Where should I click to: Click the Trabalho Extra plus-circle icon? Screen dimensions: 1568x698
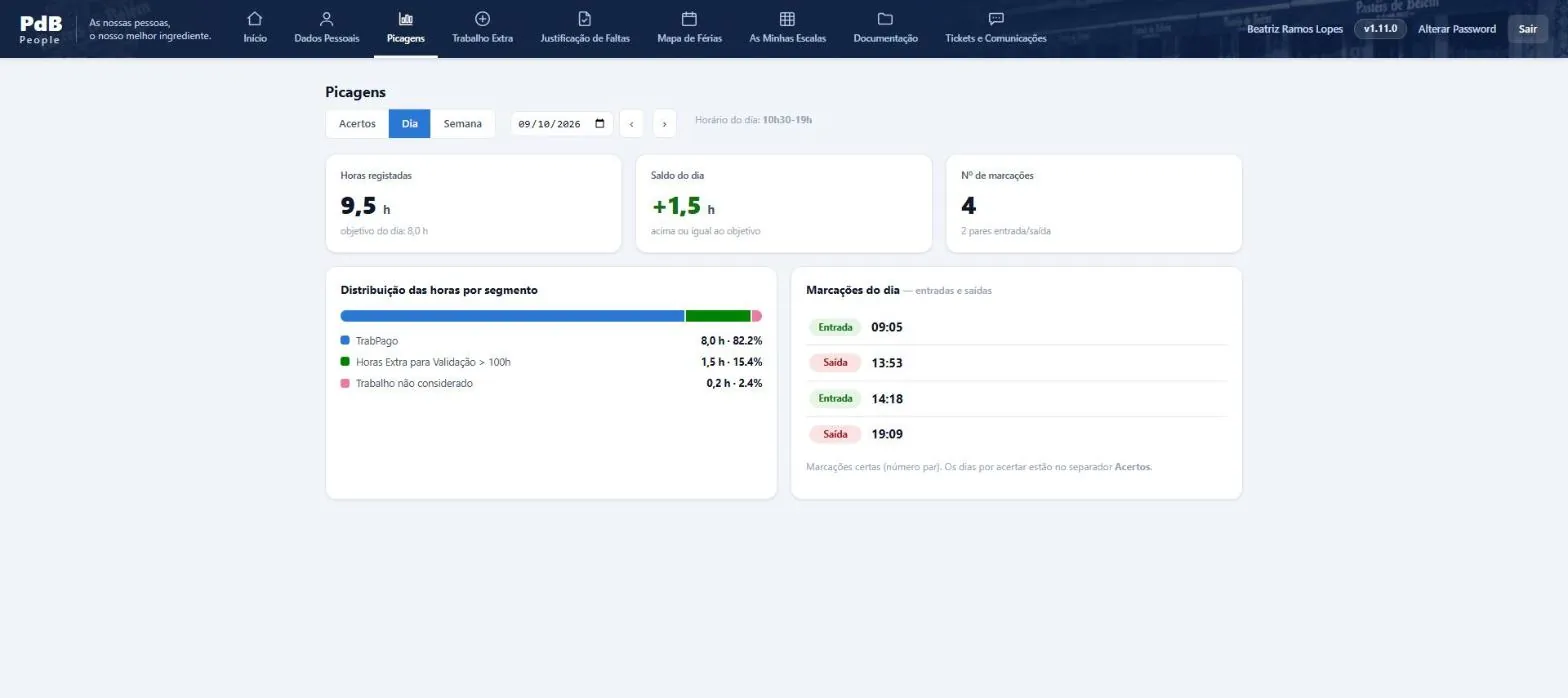click(x=482, y=18)
